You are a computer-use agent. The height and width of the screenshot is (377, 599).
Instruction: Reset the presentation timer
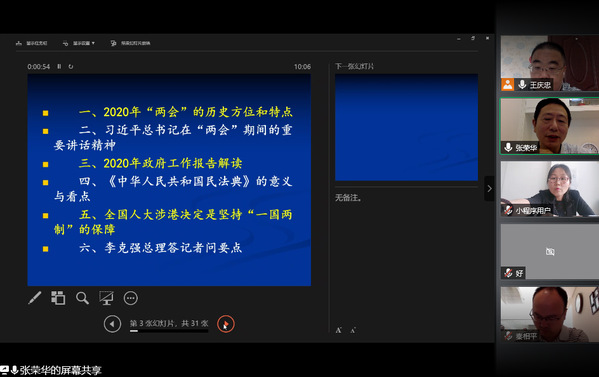[x=71, y=66]
